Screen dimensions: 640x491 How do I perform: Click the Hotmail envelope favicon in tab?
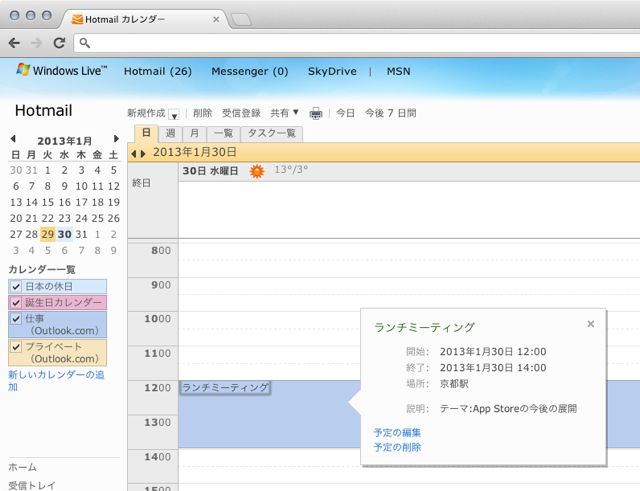pos(77,19)
